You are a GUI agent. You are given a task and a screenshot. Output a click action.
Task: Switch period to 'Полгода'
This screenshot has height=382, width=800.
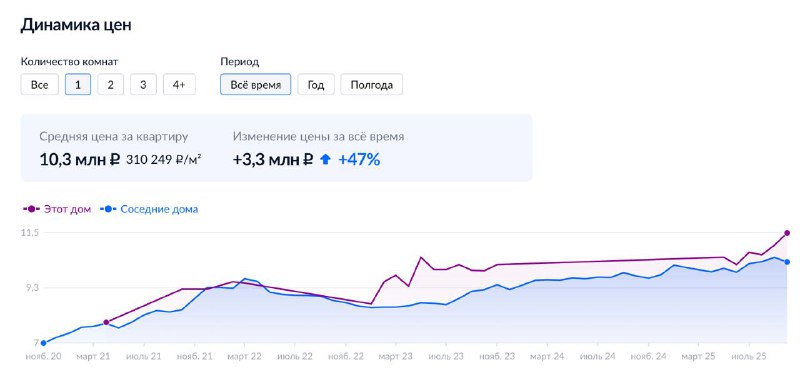click(x=371, y=85)
